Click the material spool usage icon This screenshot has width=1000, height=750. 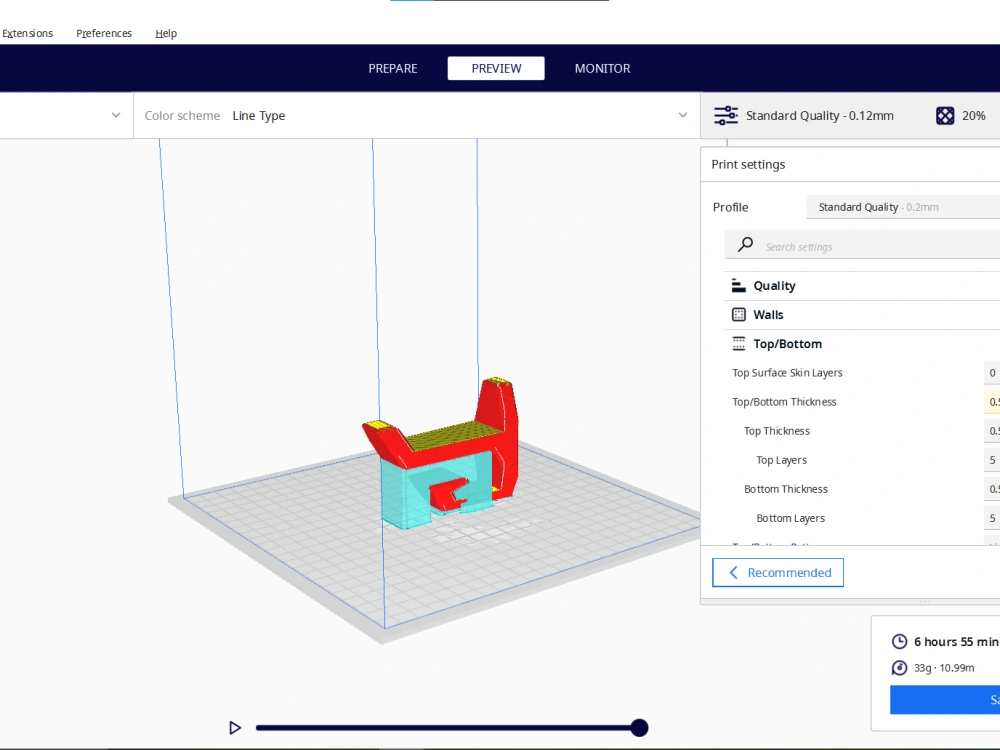click(899, 668)
